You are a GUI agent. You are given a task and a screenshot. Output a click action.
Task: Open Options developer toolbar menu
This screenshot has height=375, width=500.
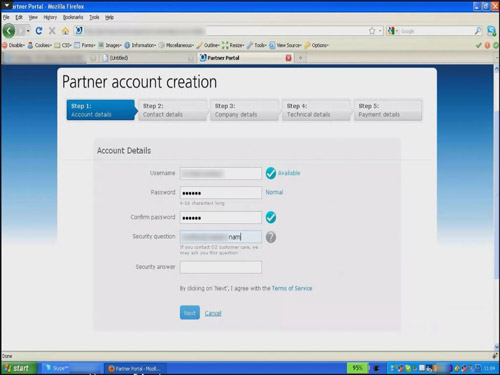click(316, 45)
